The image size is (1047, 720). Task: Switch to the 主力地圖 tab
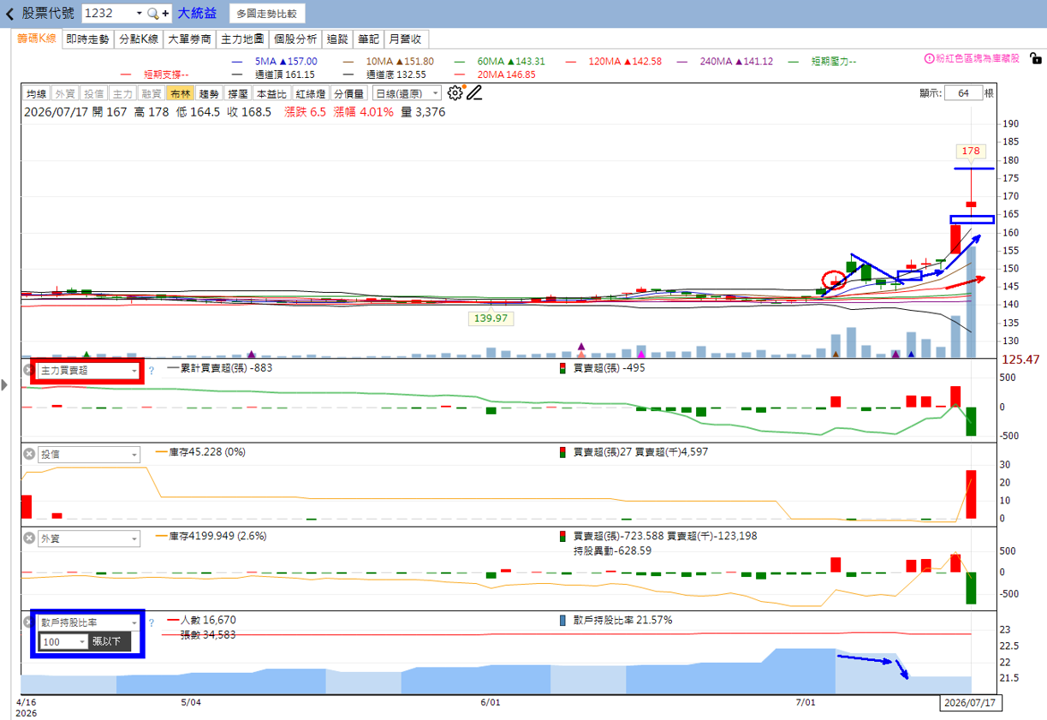tap(242, 39)
